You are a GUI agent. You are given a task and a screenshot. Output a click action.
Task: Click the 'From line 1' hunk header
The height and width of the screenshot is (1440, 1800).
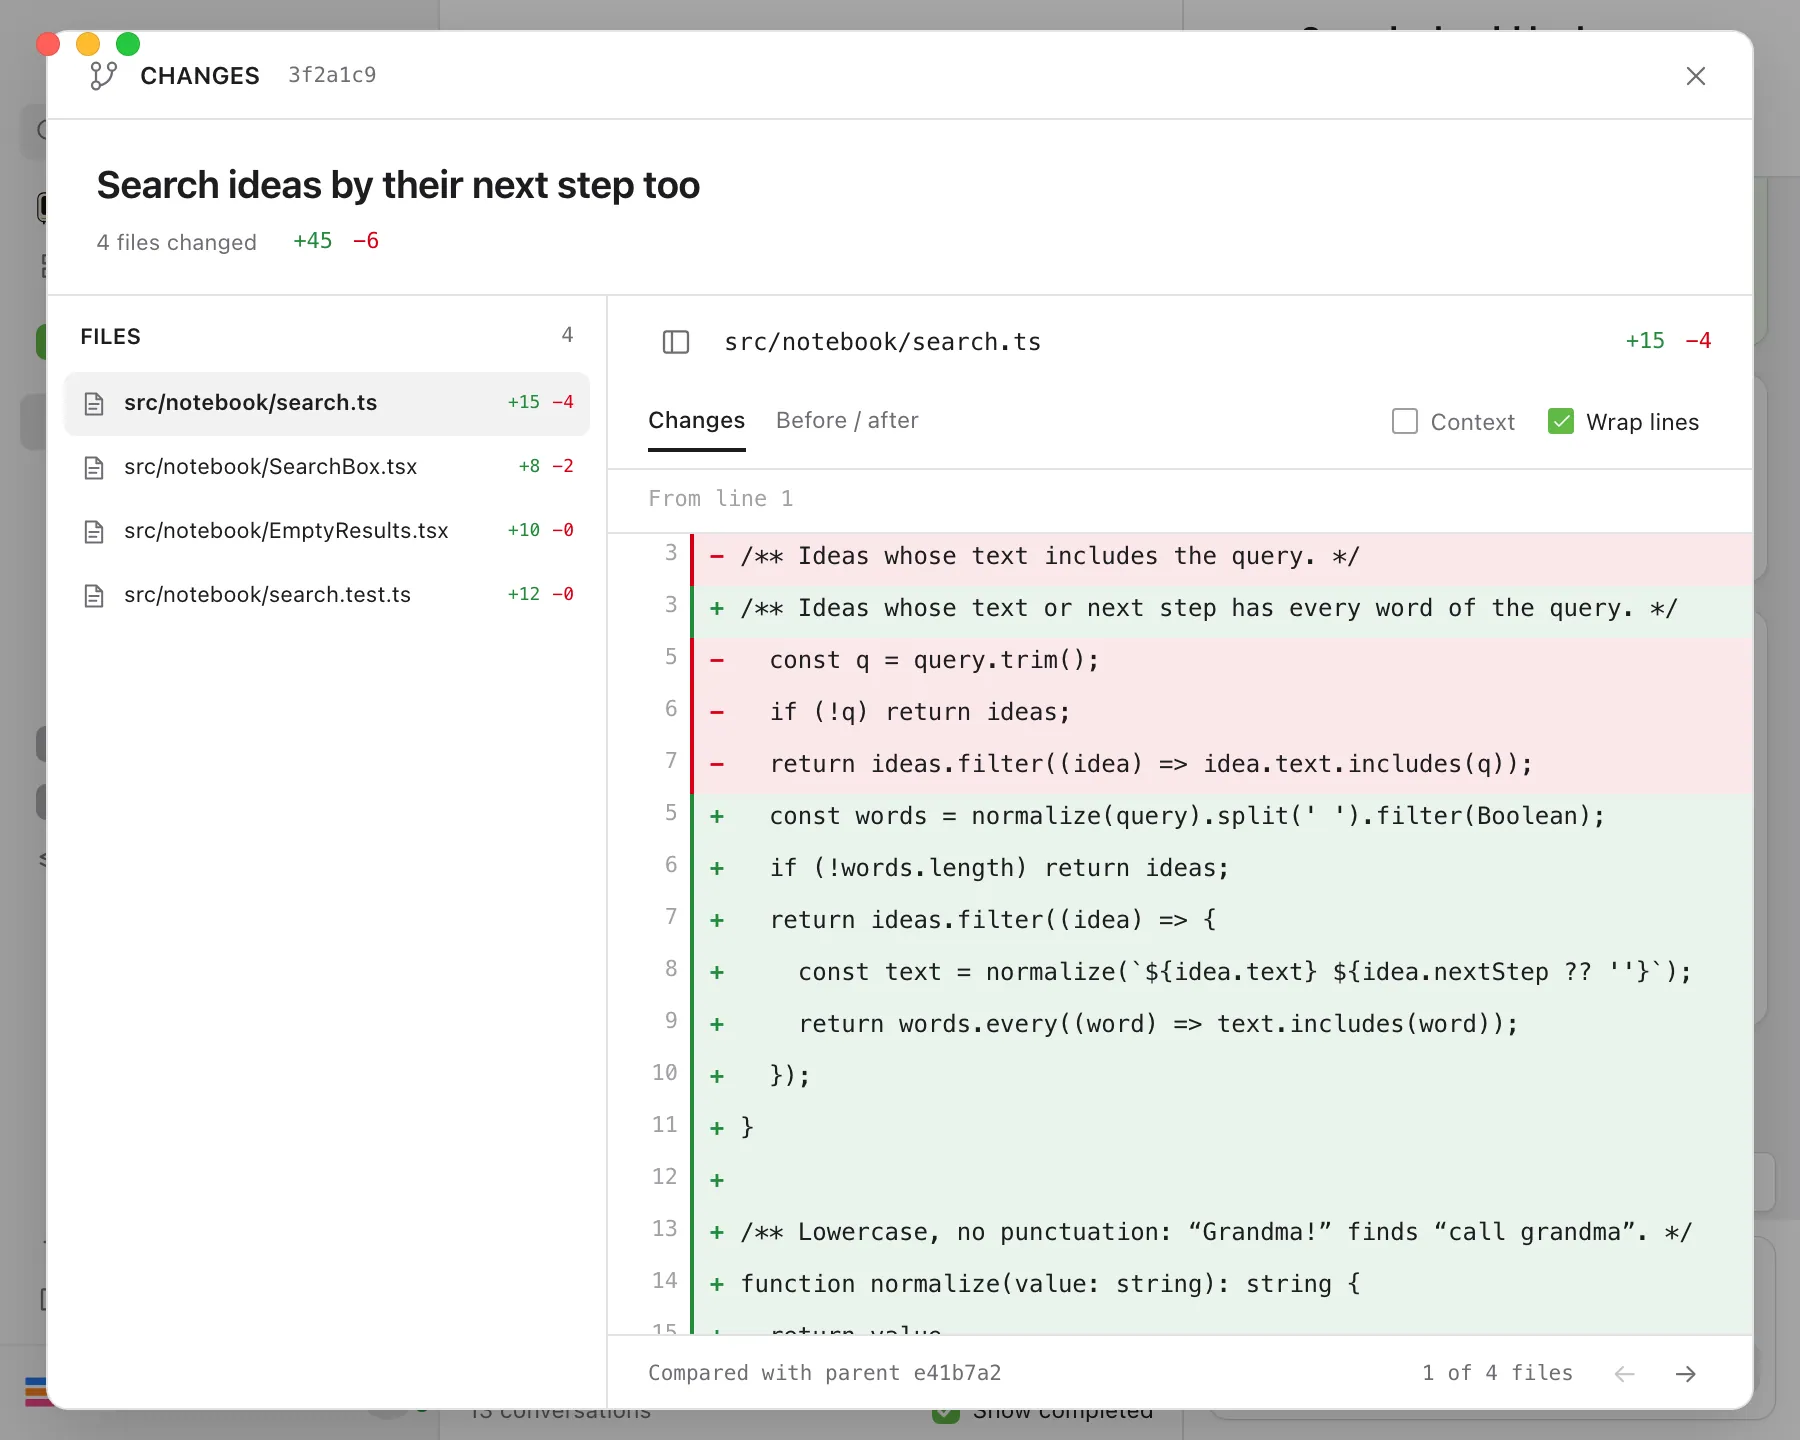point(720,499)
